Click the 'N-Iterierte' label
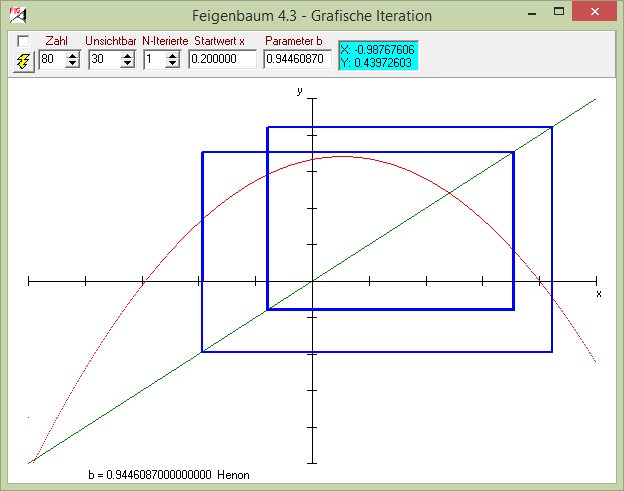 [x=165, y=41]
